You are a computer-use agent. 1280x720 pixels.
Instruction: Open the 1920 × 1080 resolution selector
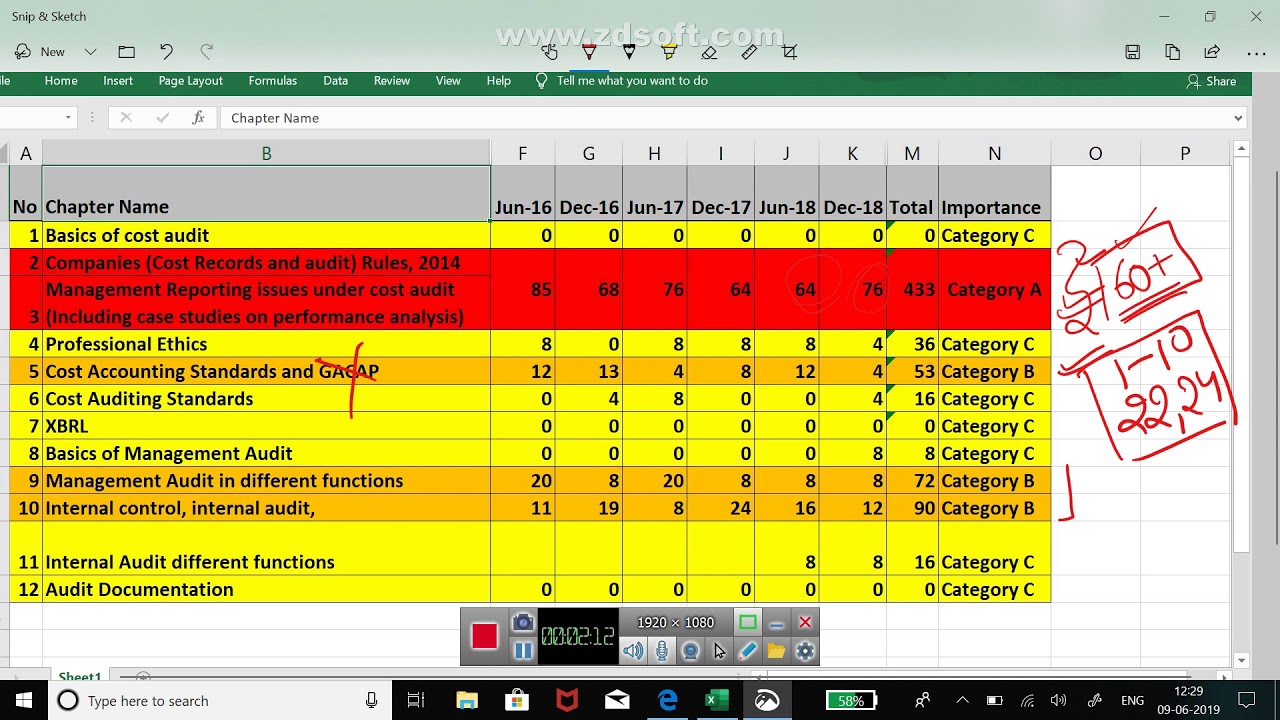tap(676, 623)
